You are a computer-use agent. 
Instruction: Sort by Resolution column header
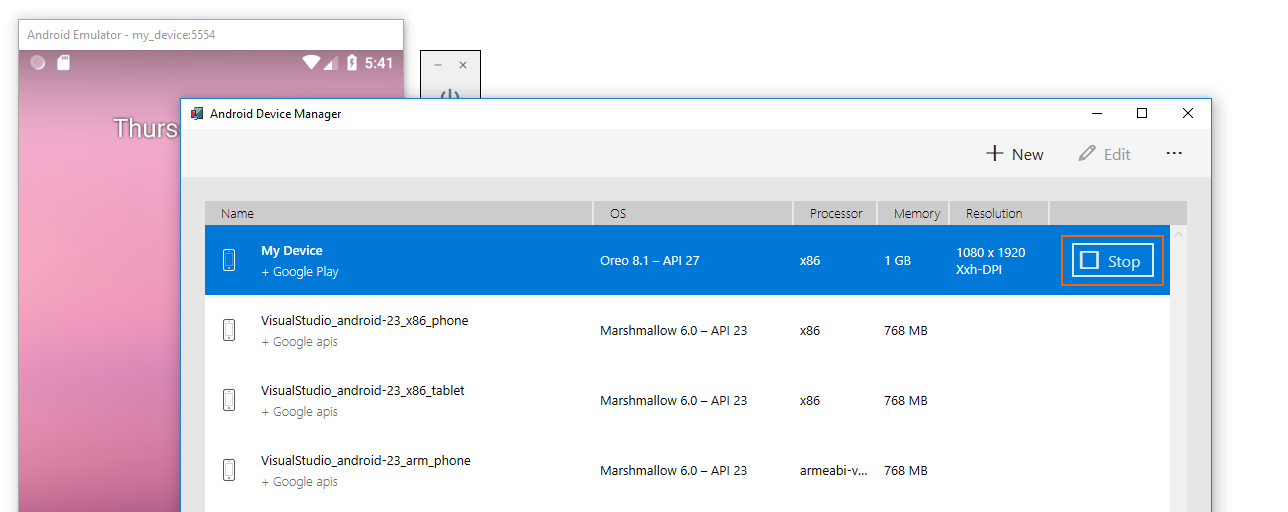(1000, 213)
